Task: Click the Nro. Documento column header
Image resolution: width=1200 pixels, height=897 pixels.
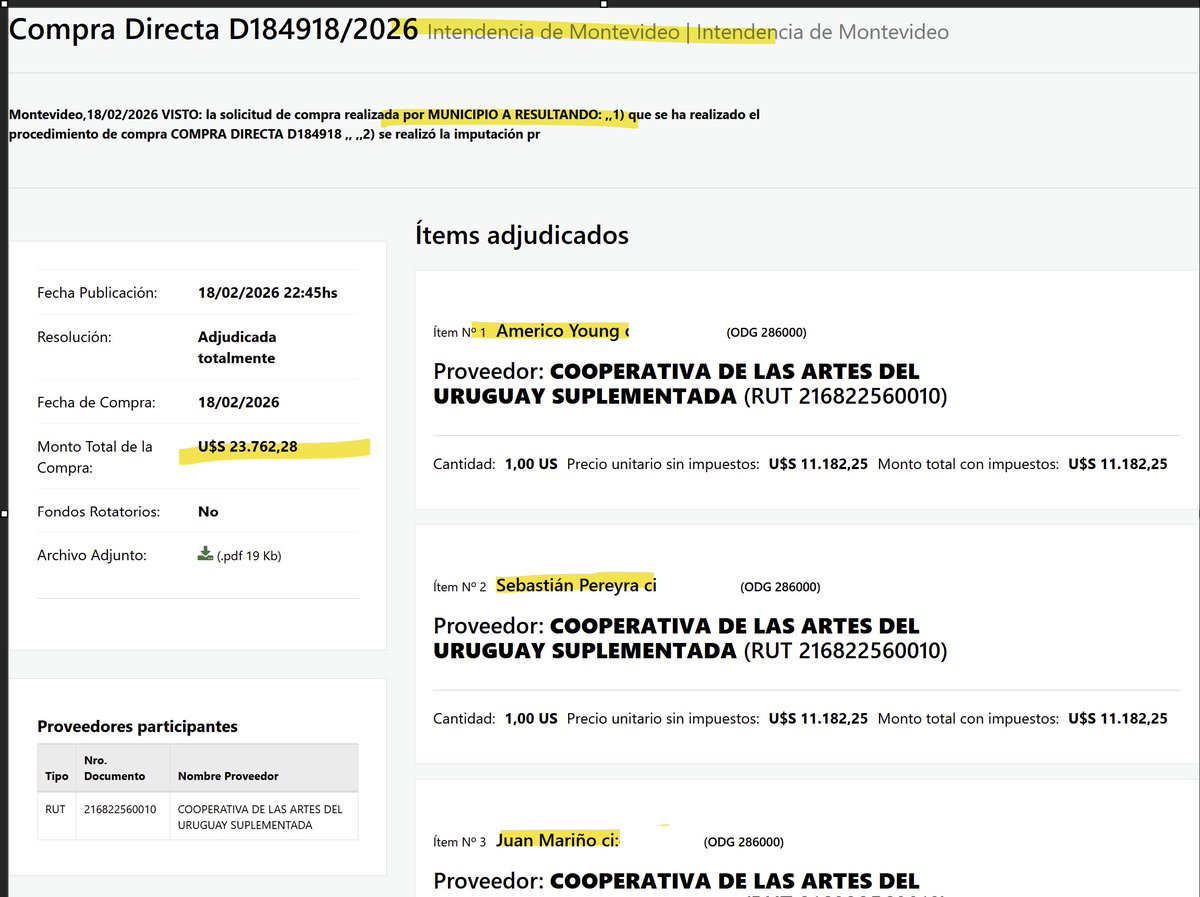Action: click(115, 768)
